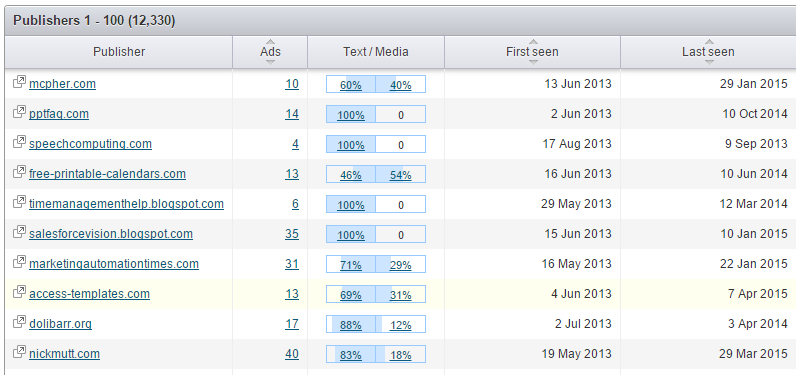Open timemanagementhelp.blogspot.com publisher link

(x=126, y=204)
